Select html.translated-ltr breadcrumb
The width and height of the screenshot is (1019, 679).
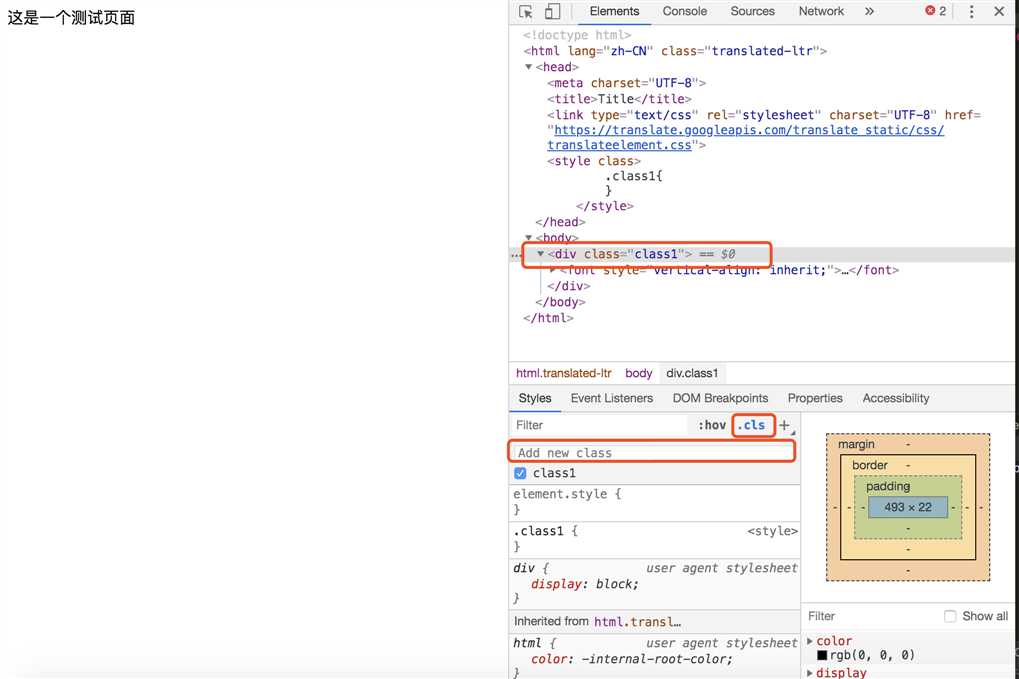pos(563,373)
